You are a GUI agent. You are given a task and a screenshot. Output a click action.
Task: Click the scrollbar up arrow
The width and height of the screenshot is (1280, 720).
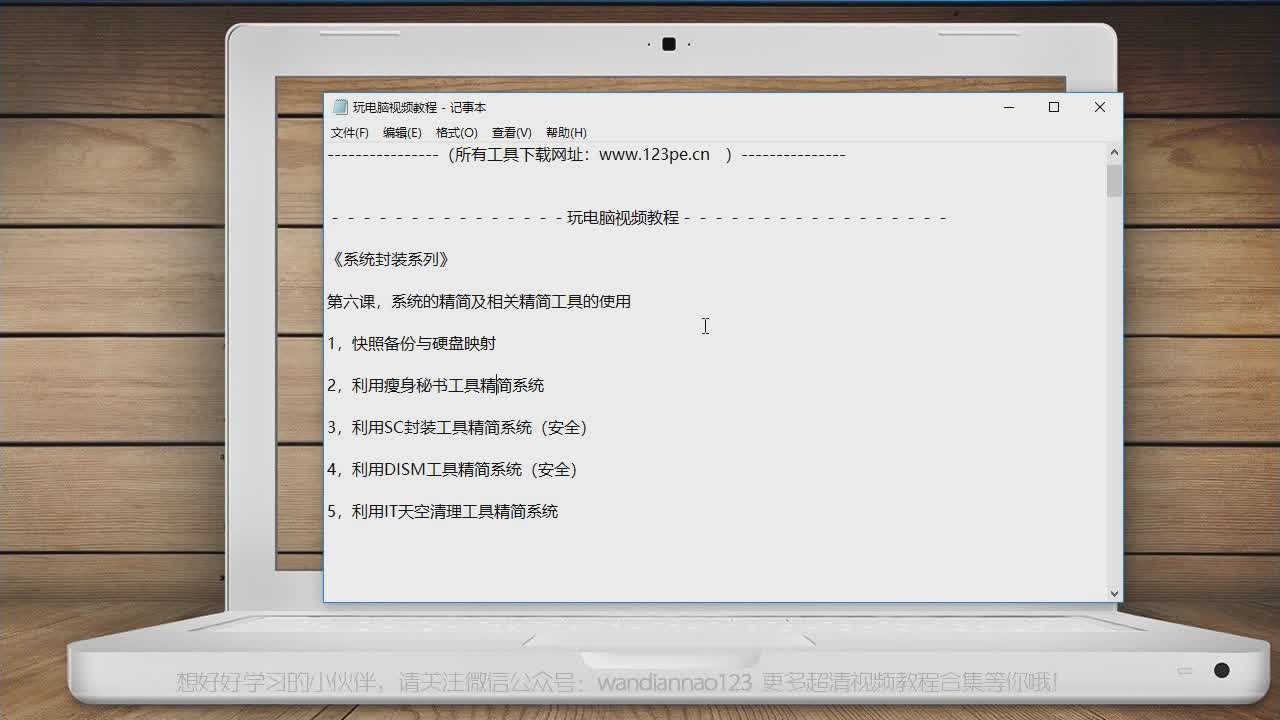click(1114, 153)
